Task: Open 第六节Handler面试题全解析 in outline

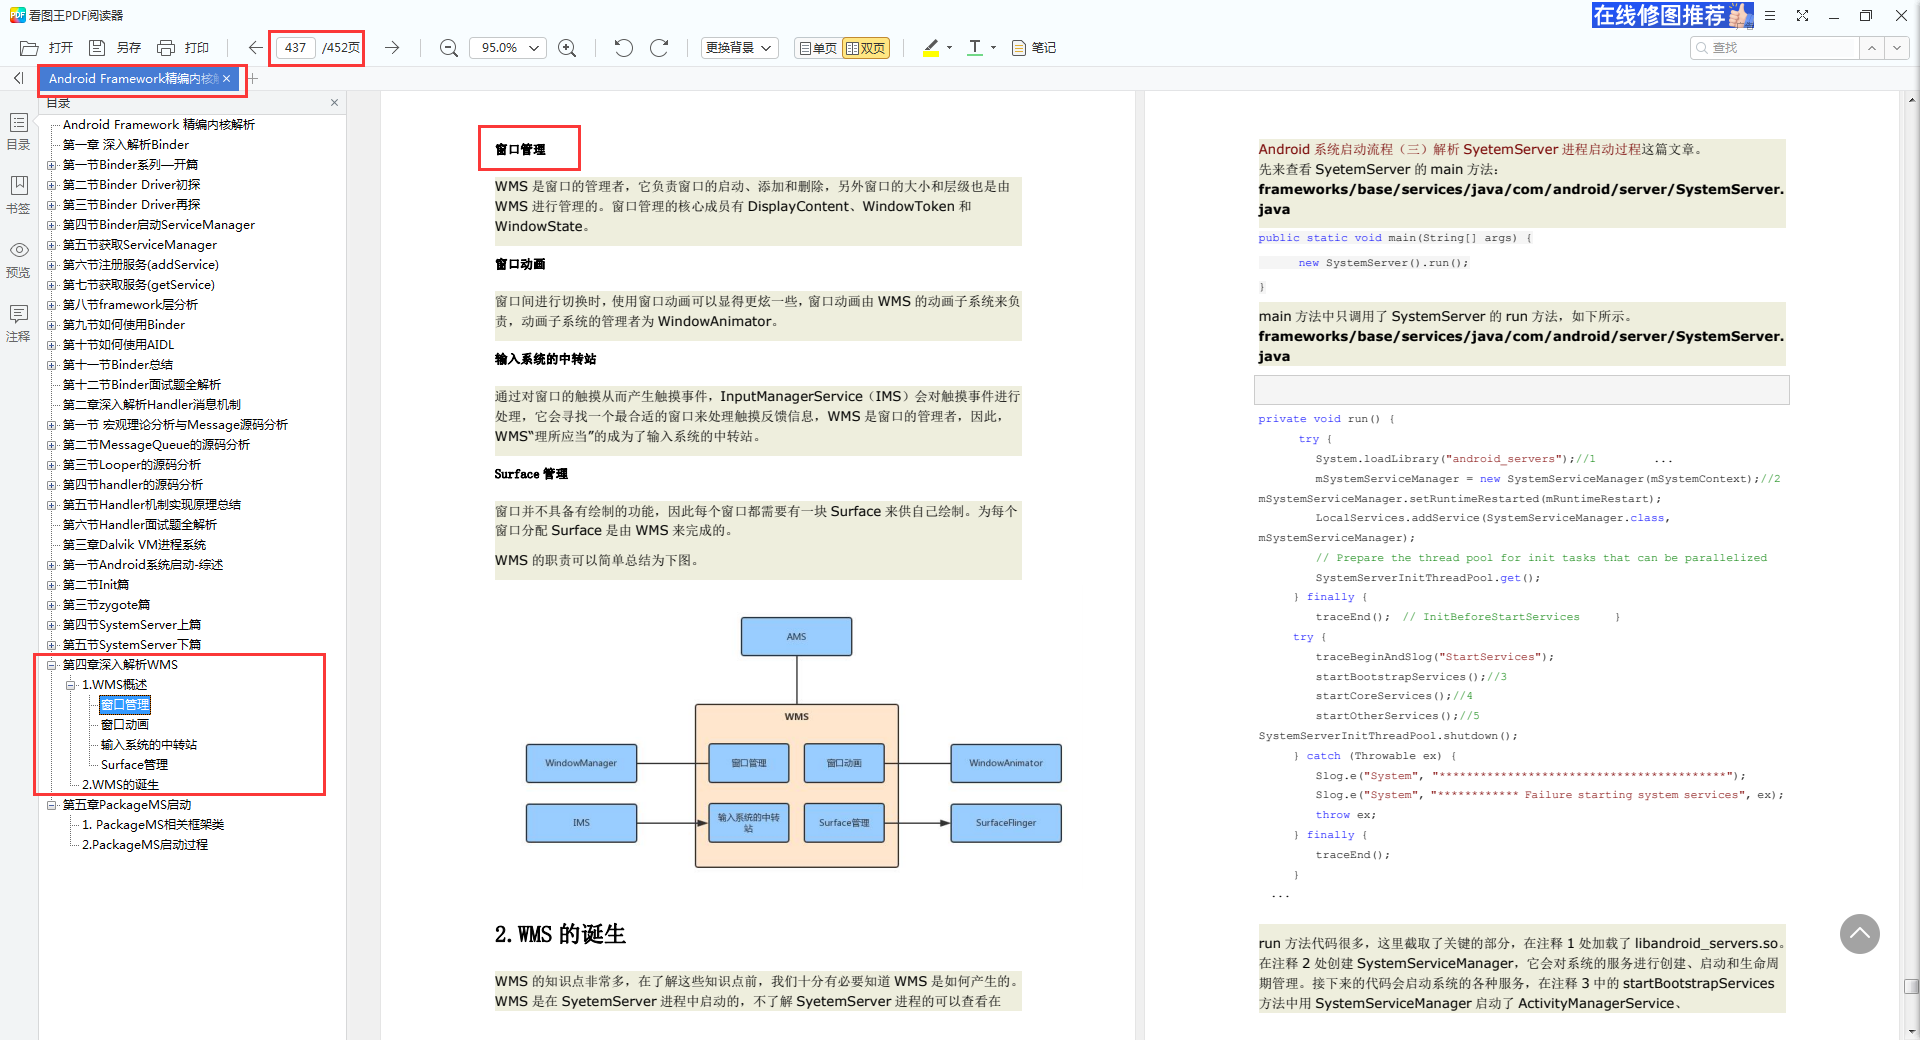Action: click(x=140, y=525)
